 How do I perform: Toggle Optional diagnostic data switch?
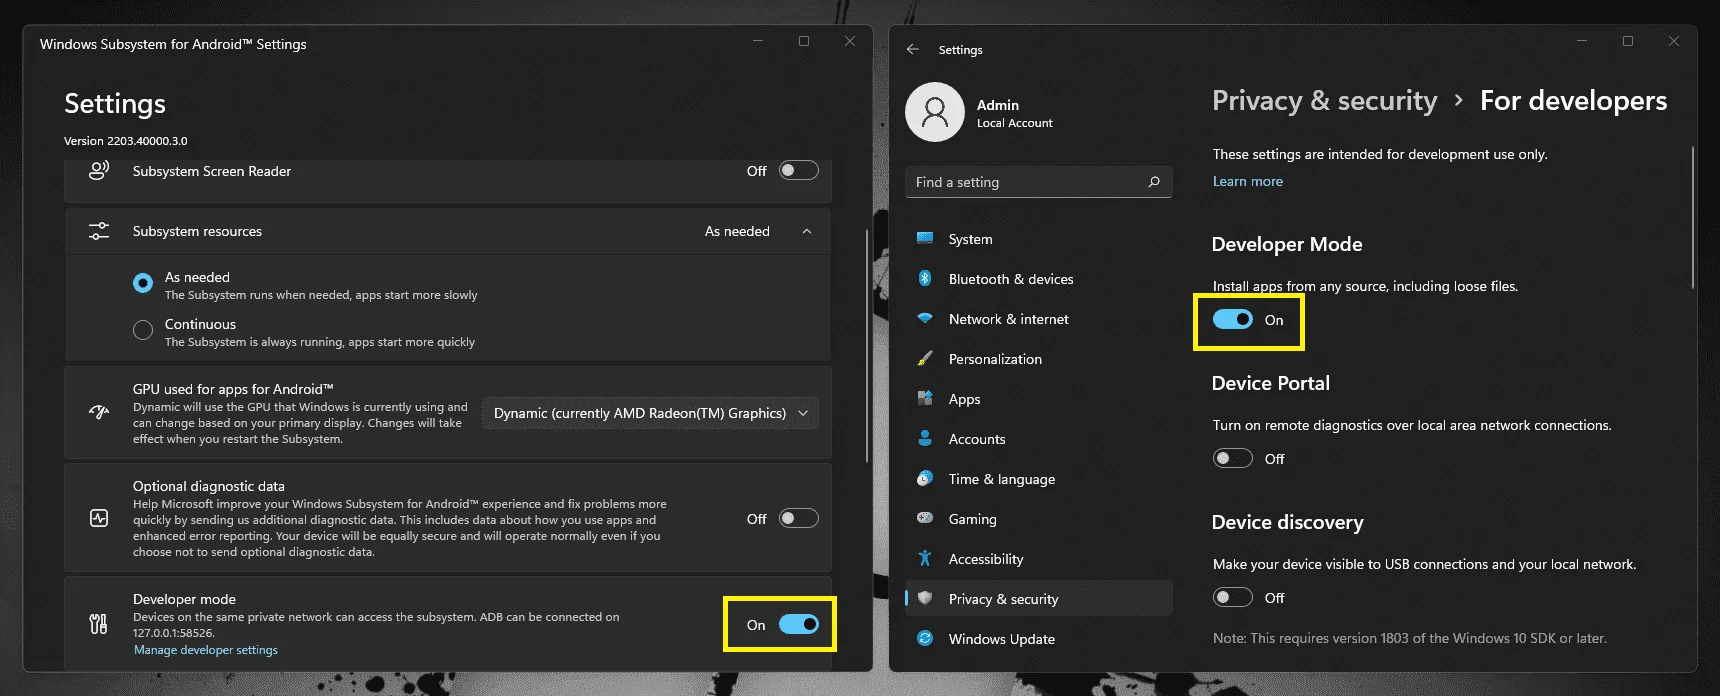pos(799,518)
